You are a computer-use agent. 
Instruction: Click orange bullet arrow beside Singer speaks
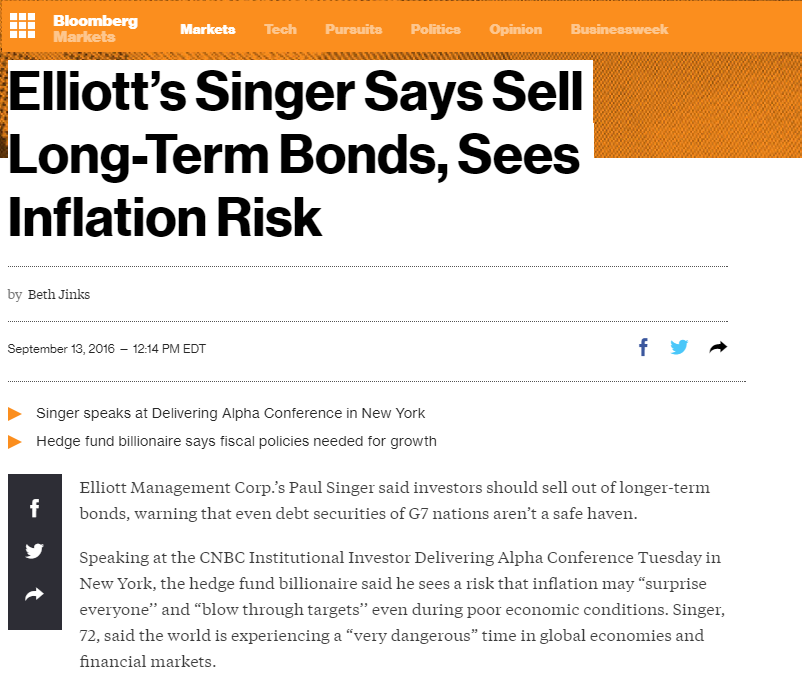(x=15, y=414)
